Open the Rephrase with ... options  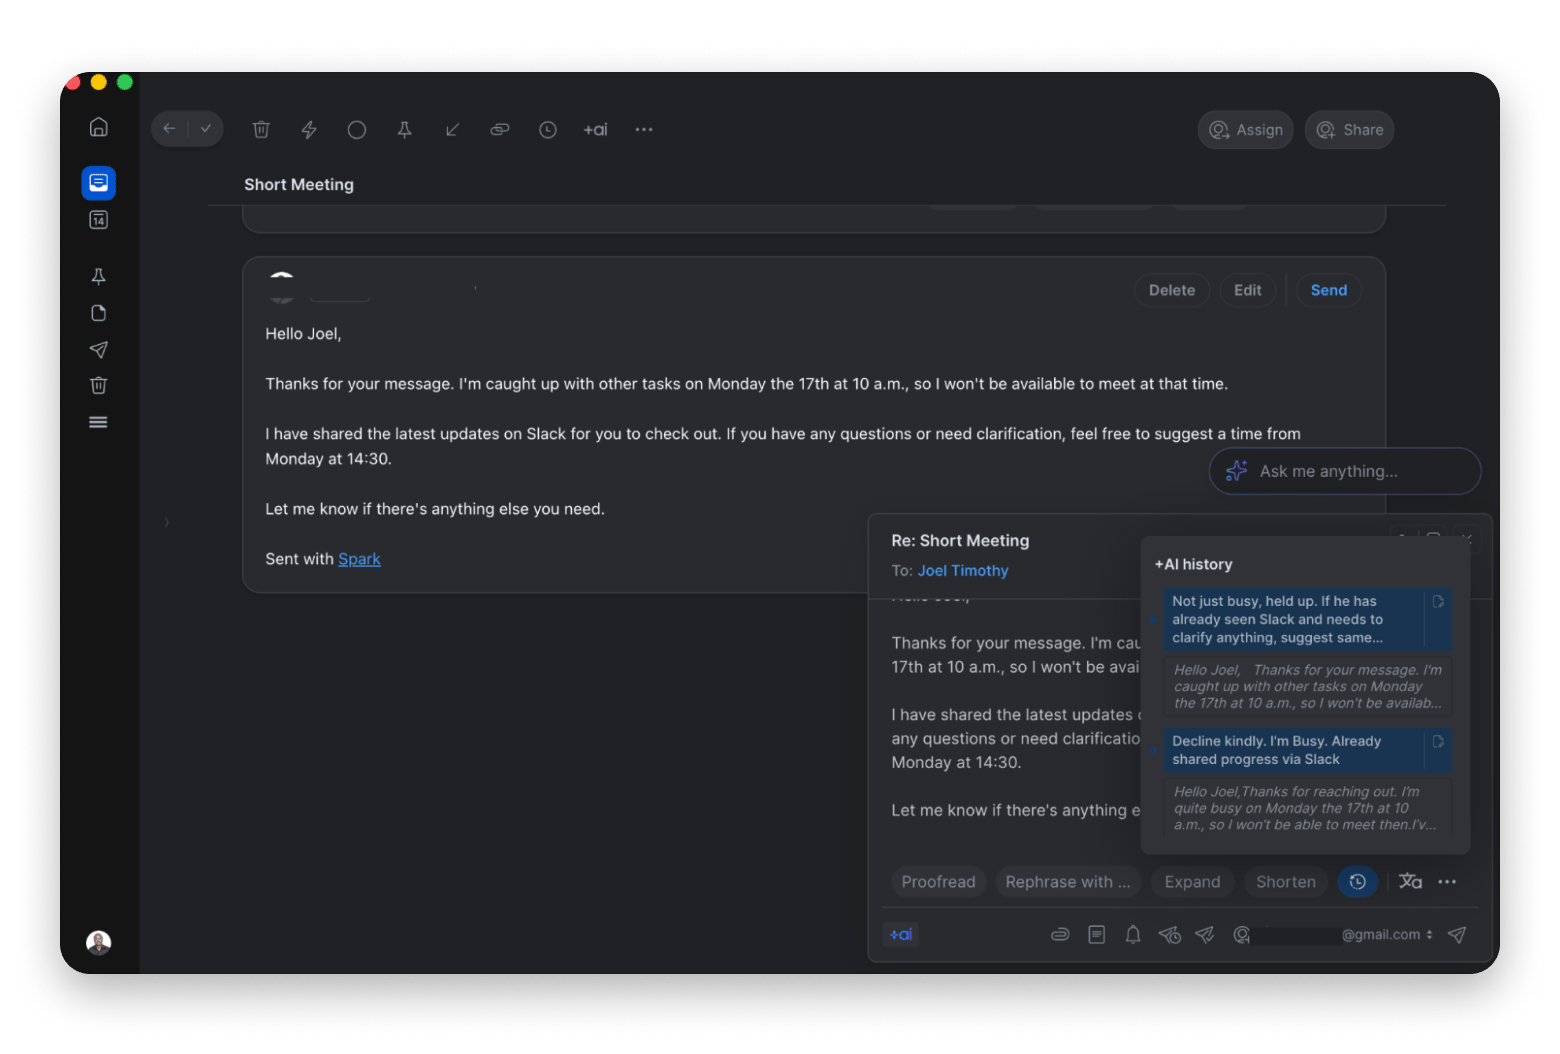click(1068, 882)
